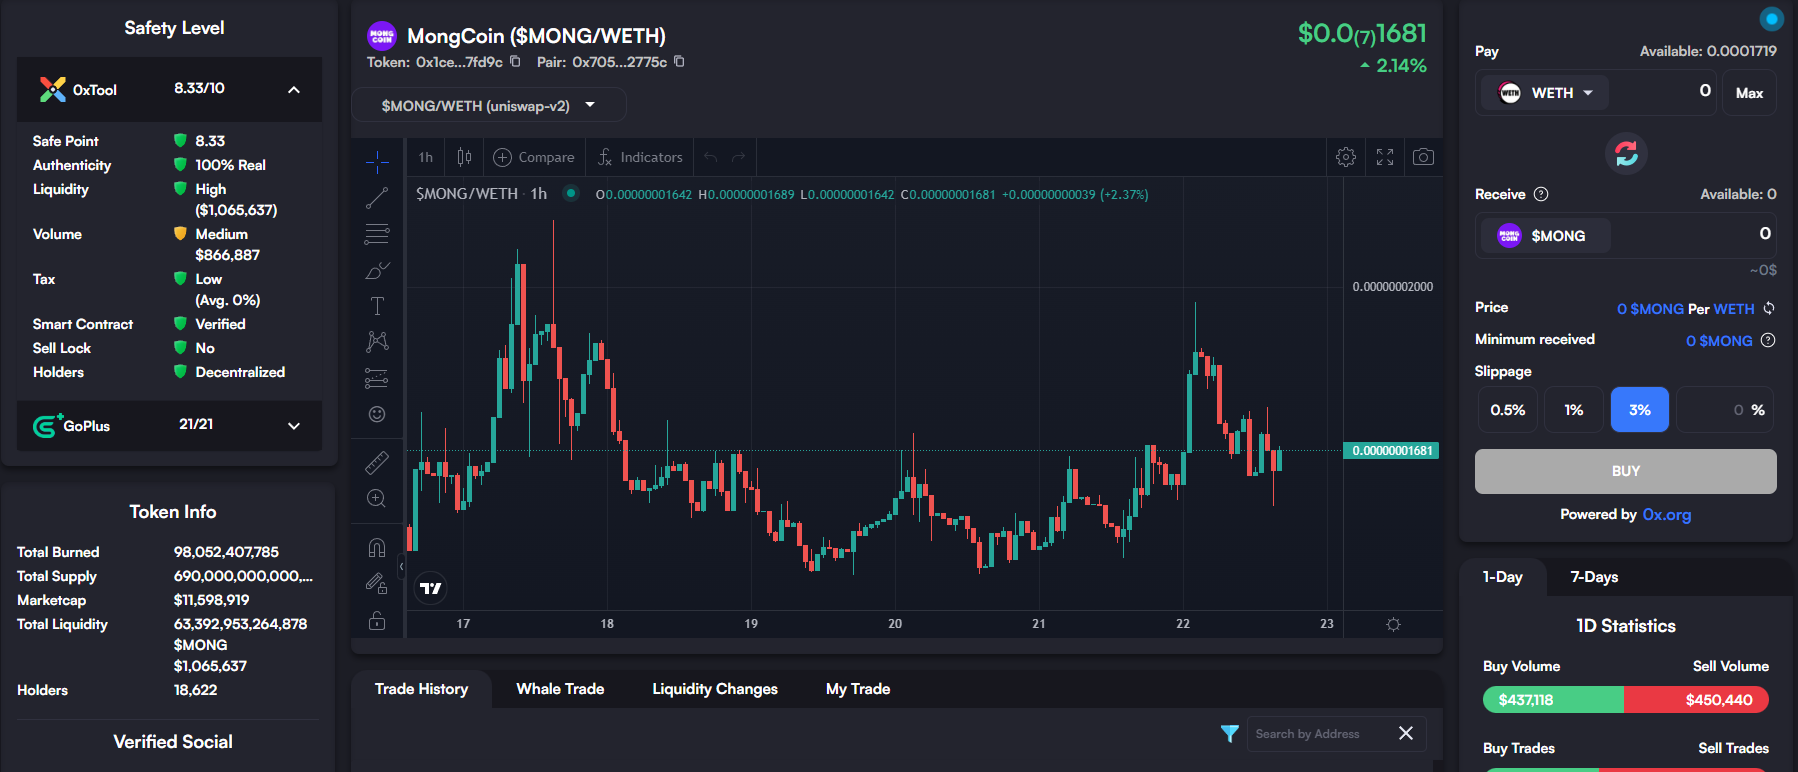1798x772 pixels.
Task: Change the candlestick chart style
Action: pyautogui.click(x=464, y=157)
